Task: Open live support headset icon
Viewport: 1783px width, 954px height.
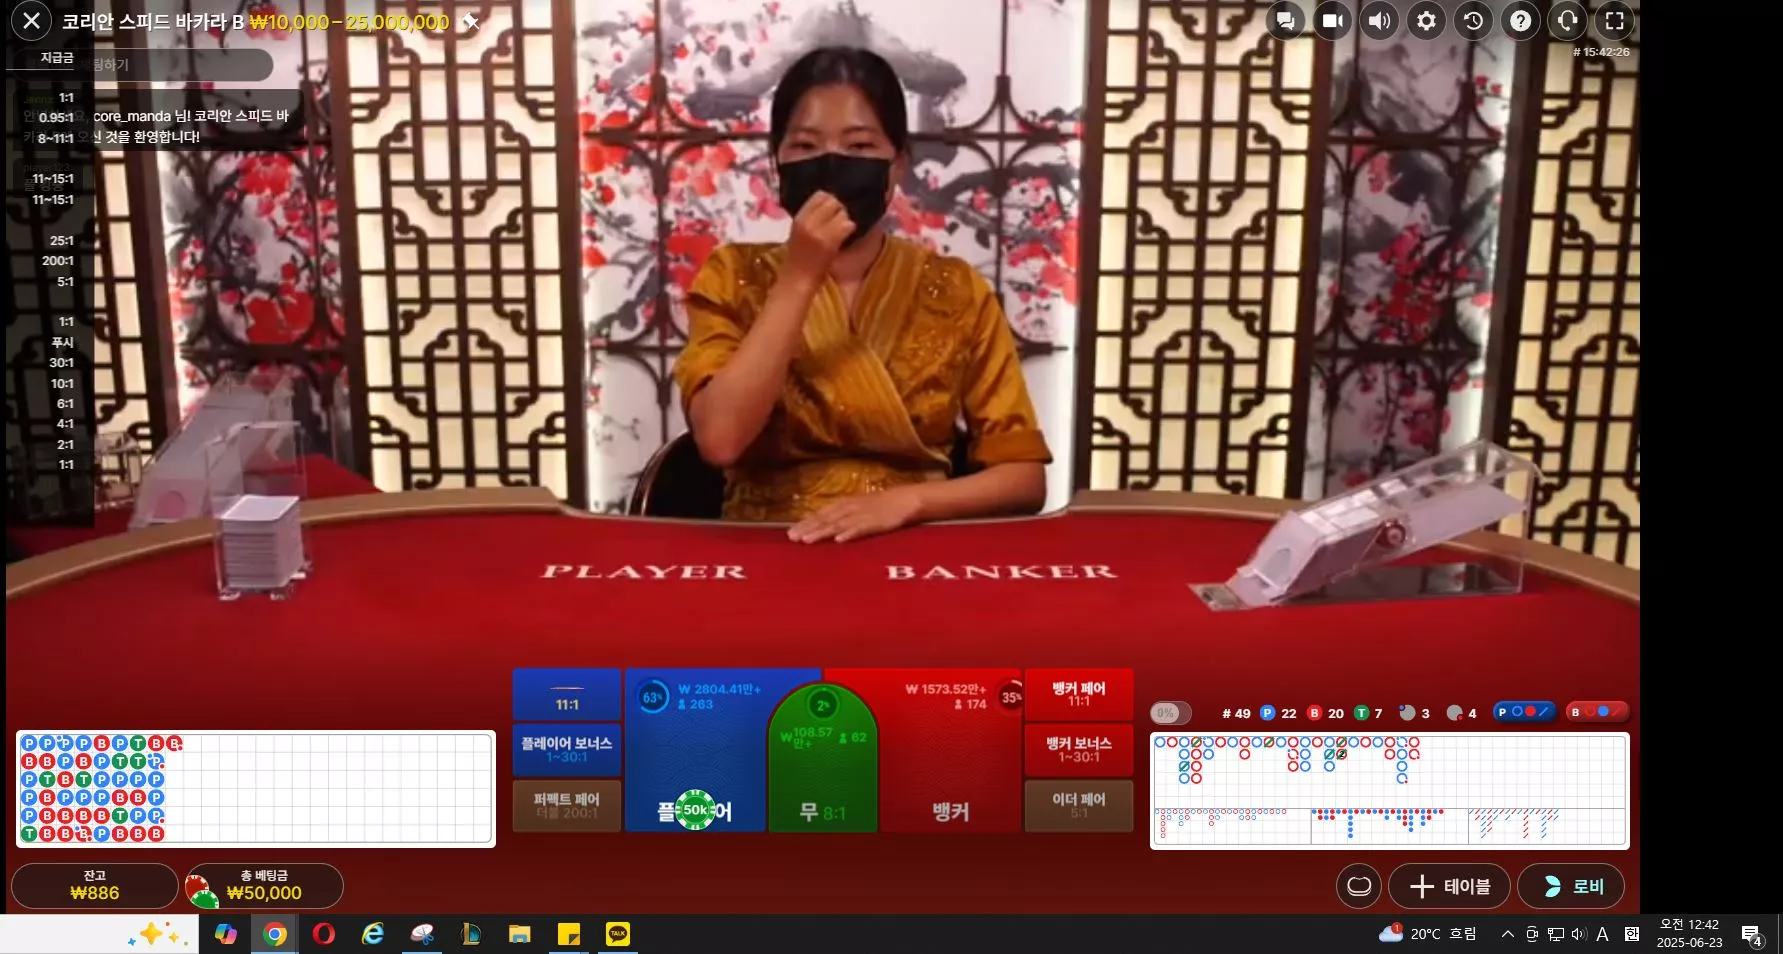Action: (x=1568, y=21)
